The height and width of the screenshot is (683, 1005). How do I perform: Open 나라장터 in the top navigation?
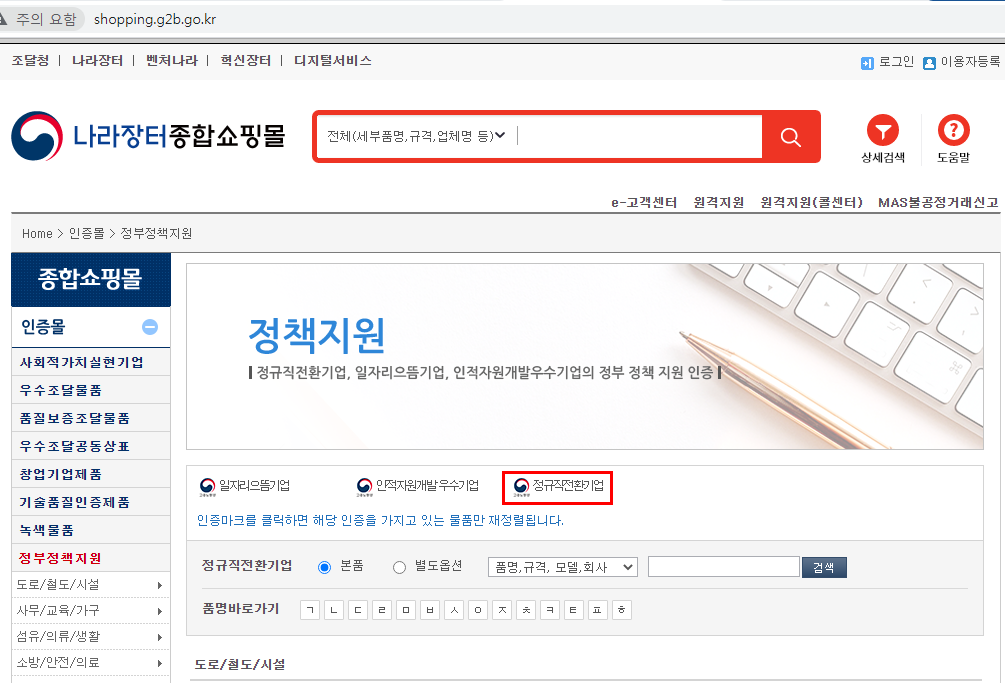coord(97,60)
